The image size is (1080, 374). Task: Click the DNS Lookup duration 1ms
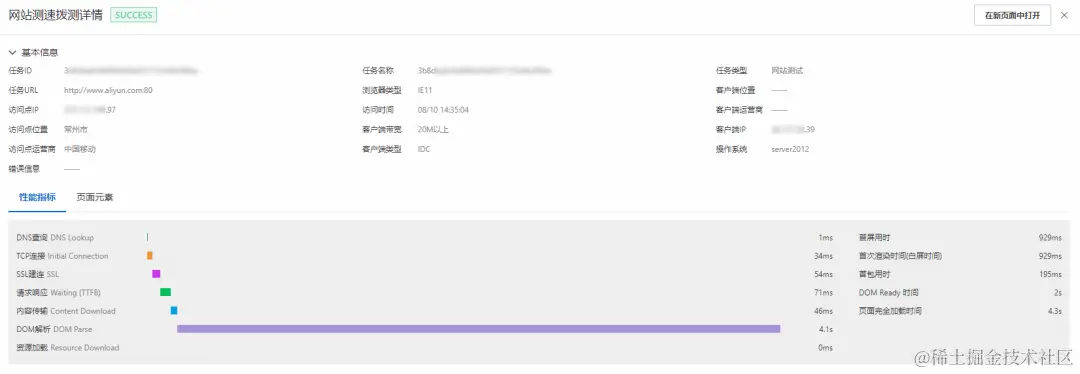point(826,238)
